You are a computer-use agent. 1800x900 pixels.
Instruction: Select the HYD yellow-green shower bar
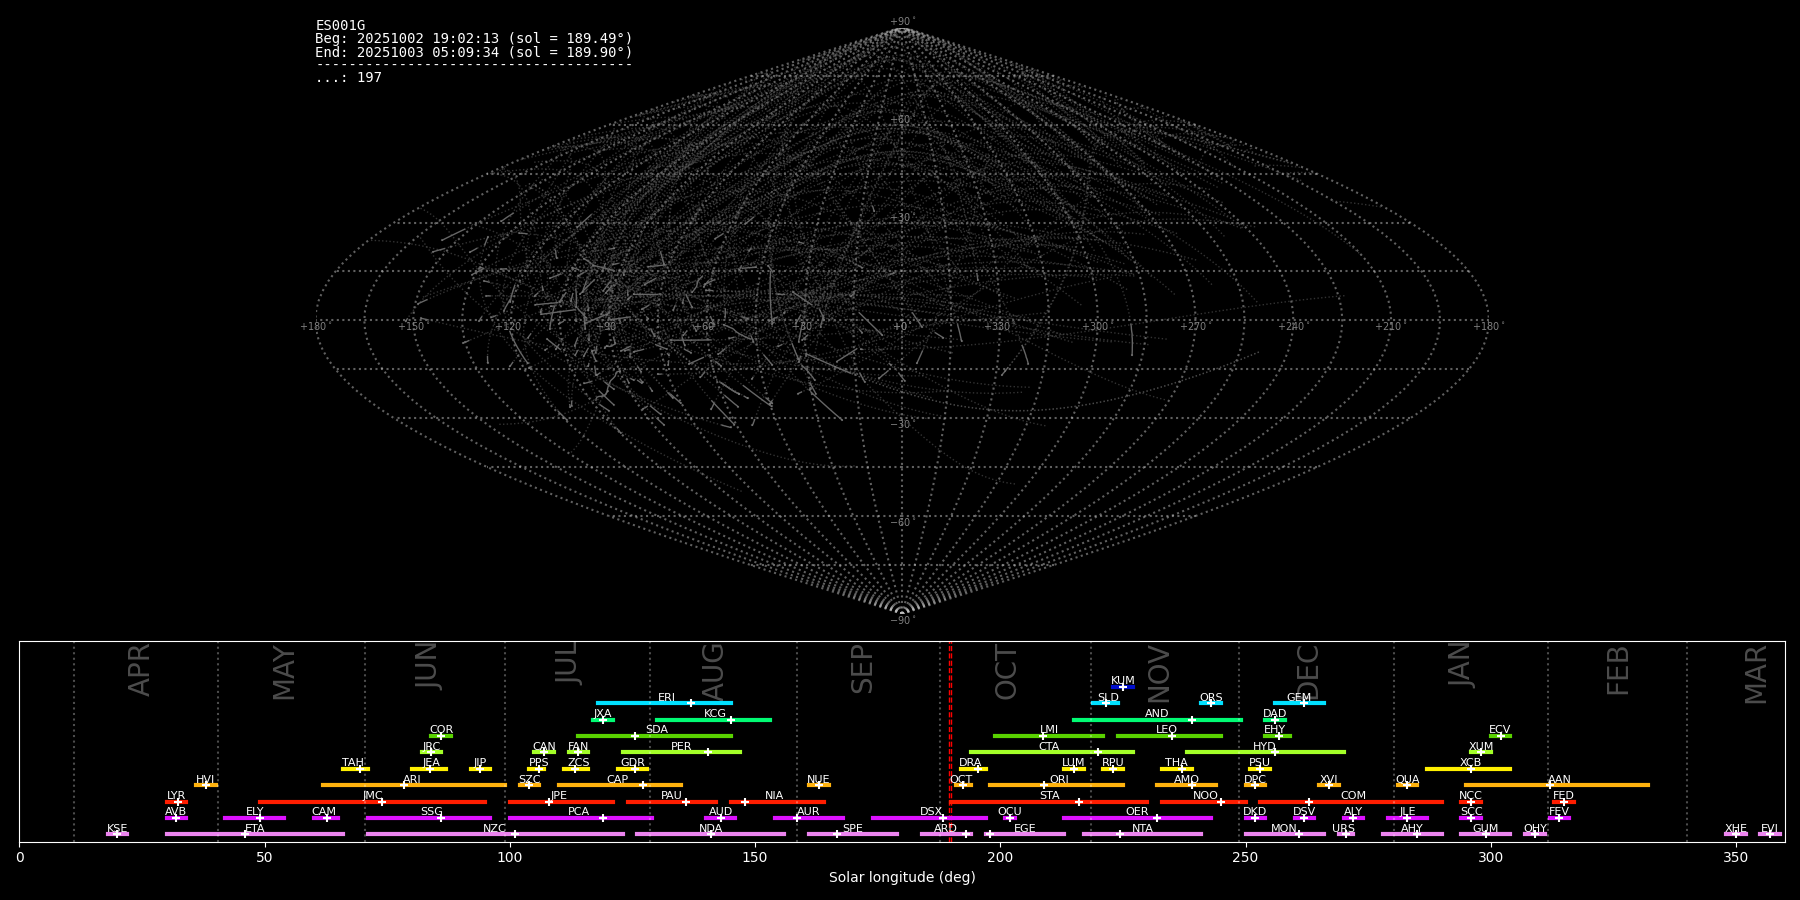[1265, 752]
